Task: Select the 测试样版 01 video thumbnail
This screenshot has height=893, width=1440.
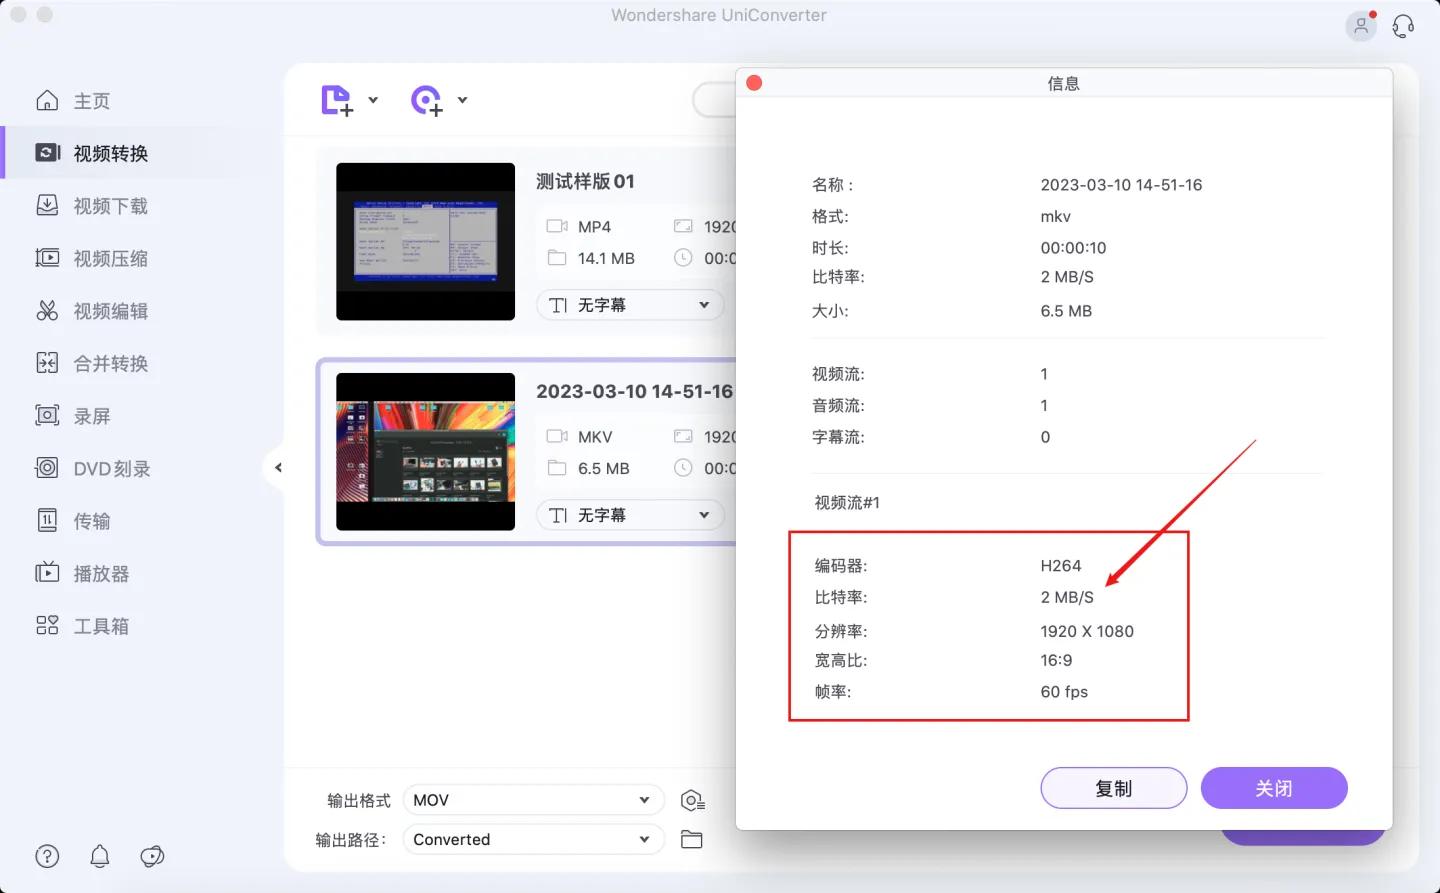Action: (425, 241)
